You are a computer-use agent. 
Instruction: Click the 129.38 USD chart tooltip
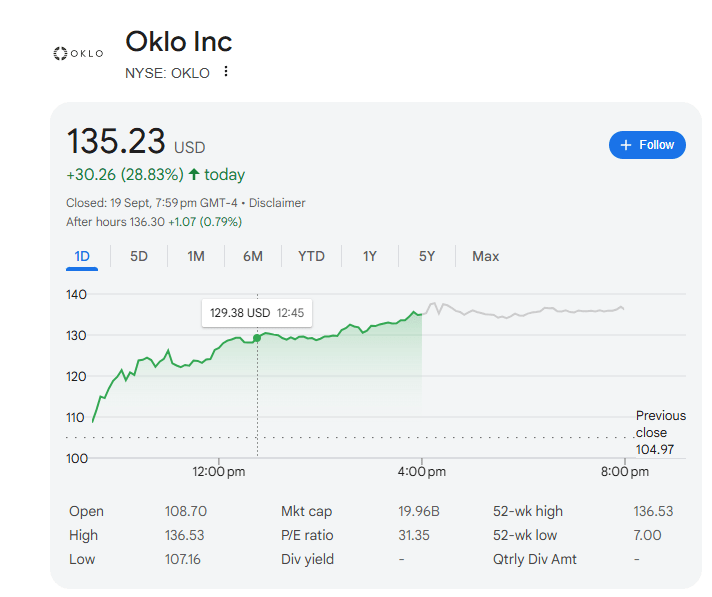point(256,313)
